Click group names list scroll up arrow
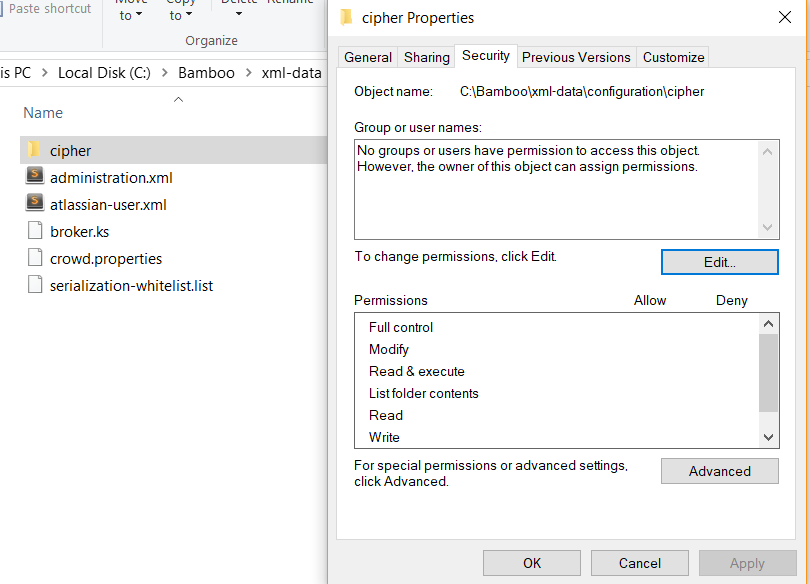 768,151
